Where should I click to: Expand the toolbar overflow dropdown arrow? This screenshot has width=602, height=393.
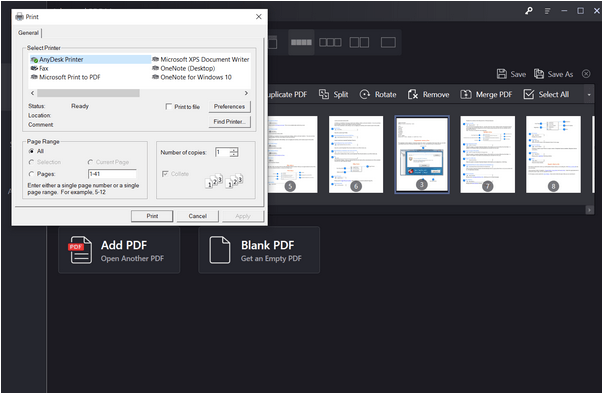coord(589,95)
